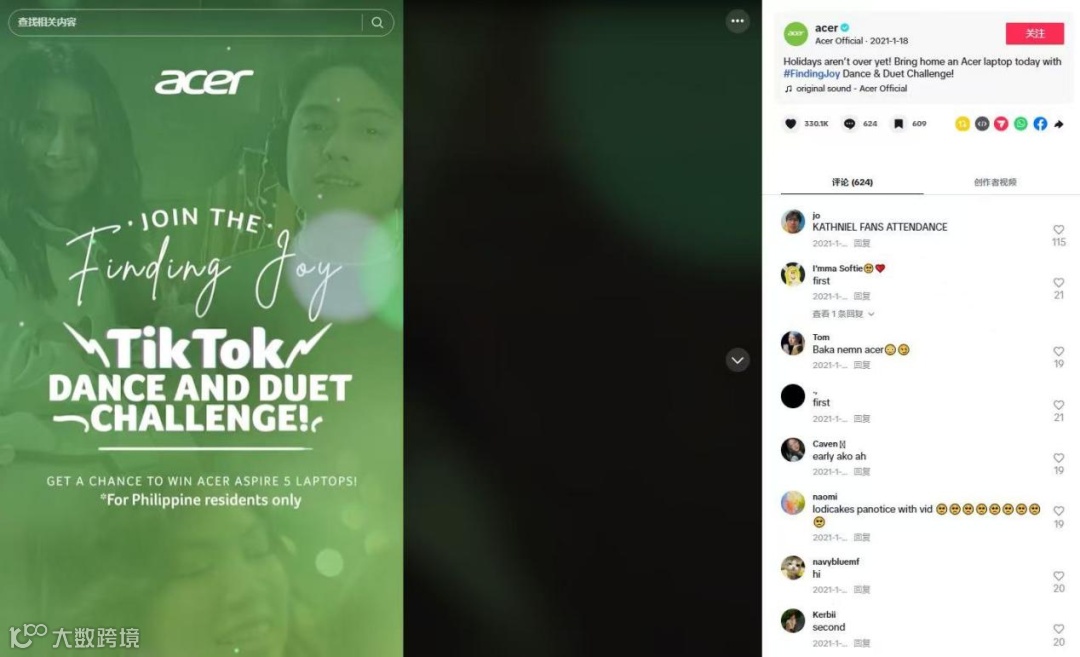Bookmark the video with the save icon
Screen dimensions: 1080x657
tap(898, 124)
